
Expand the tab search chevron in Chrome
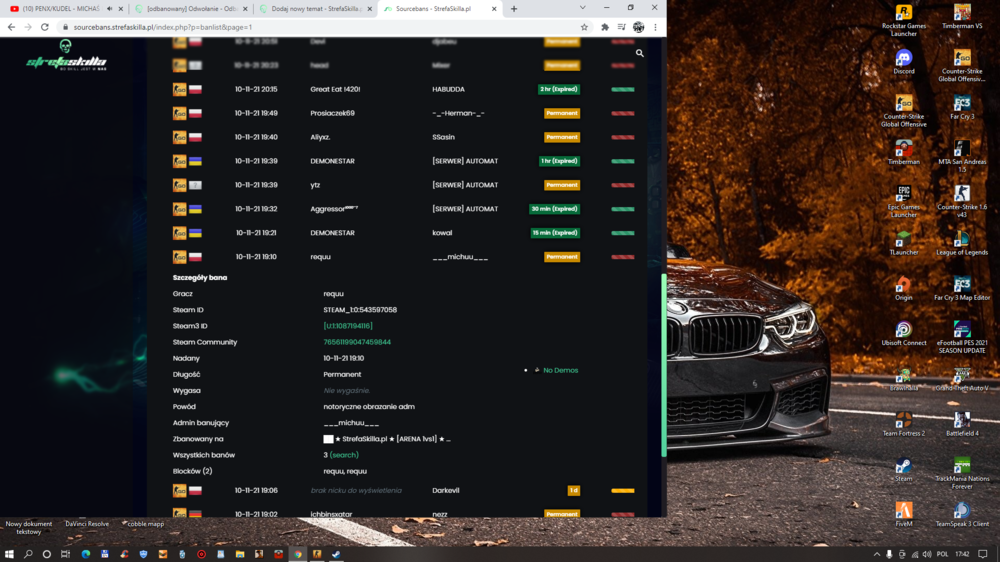pyautogui.click(x=582, y=8)
